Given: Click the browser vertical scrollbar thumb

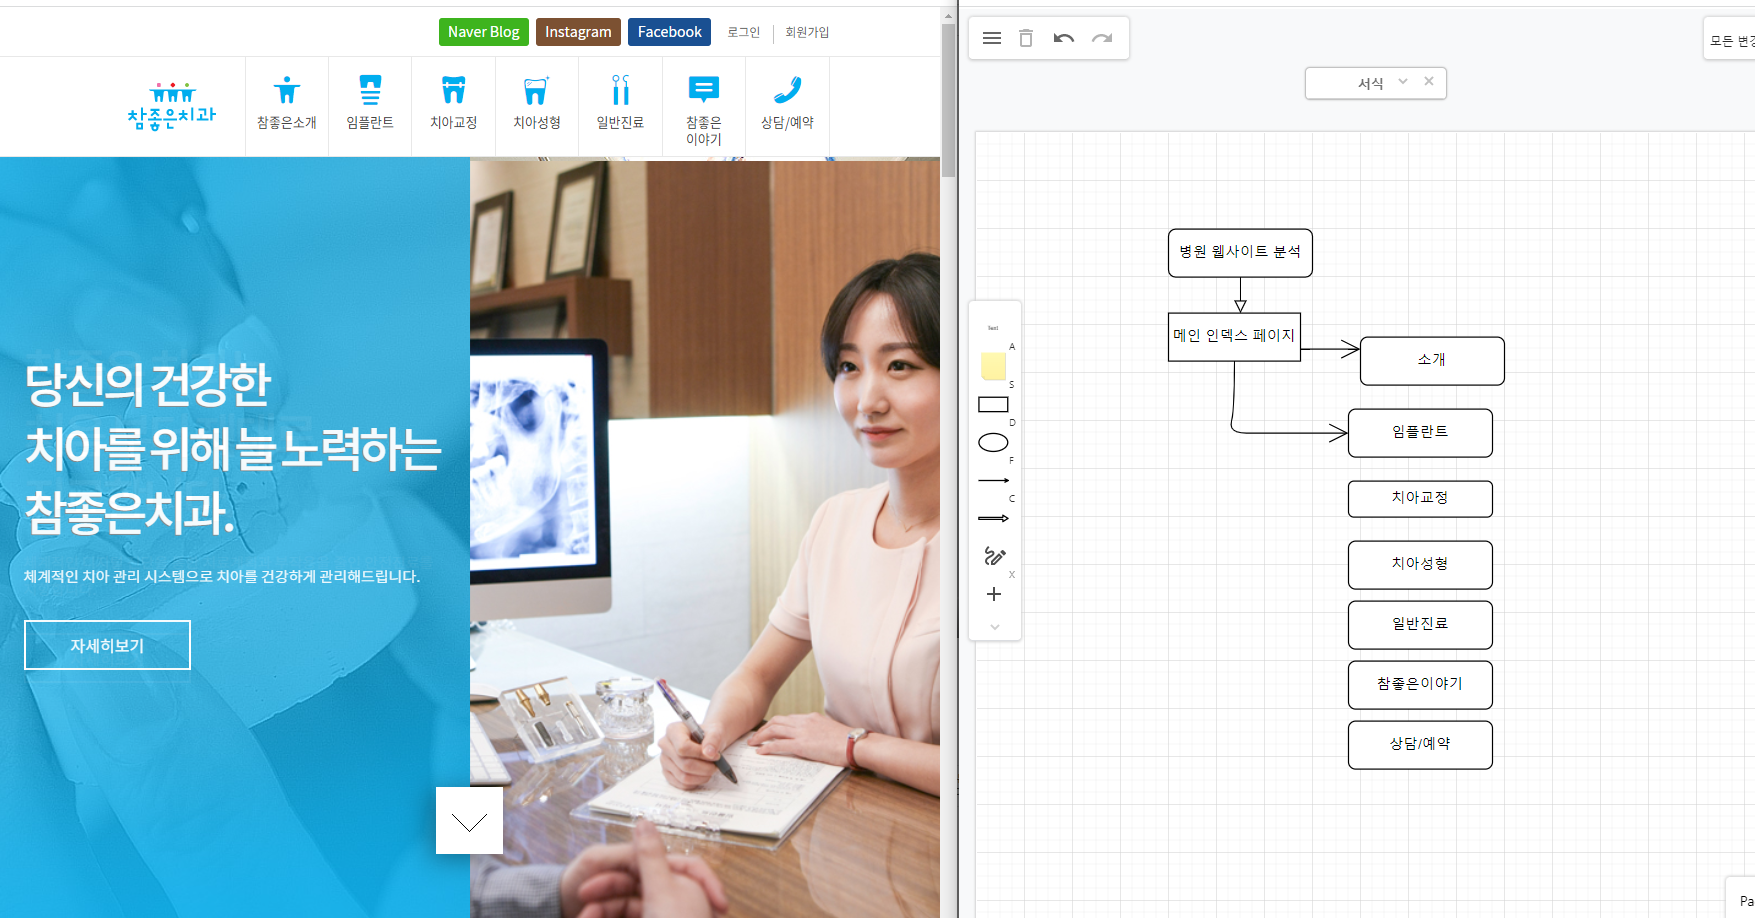Looking at the screenshot, I should coord(948,100).
